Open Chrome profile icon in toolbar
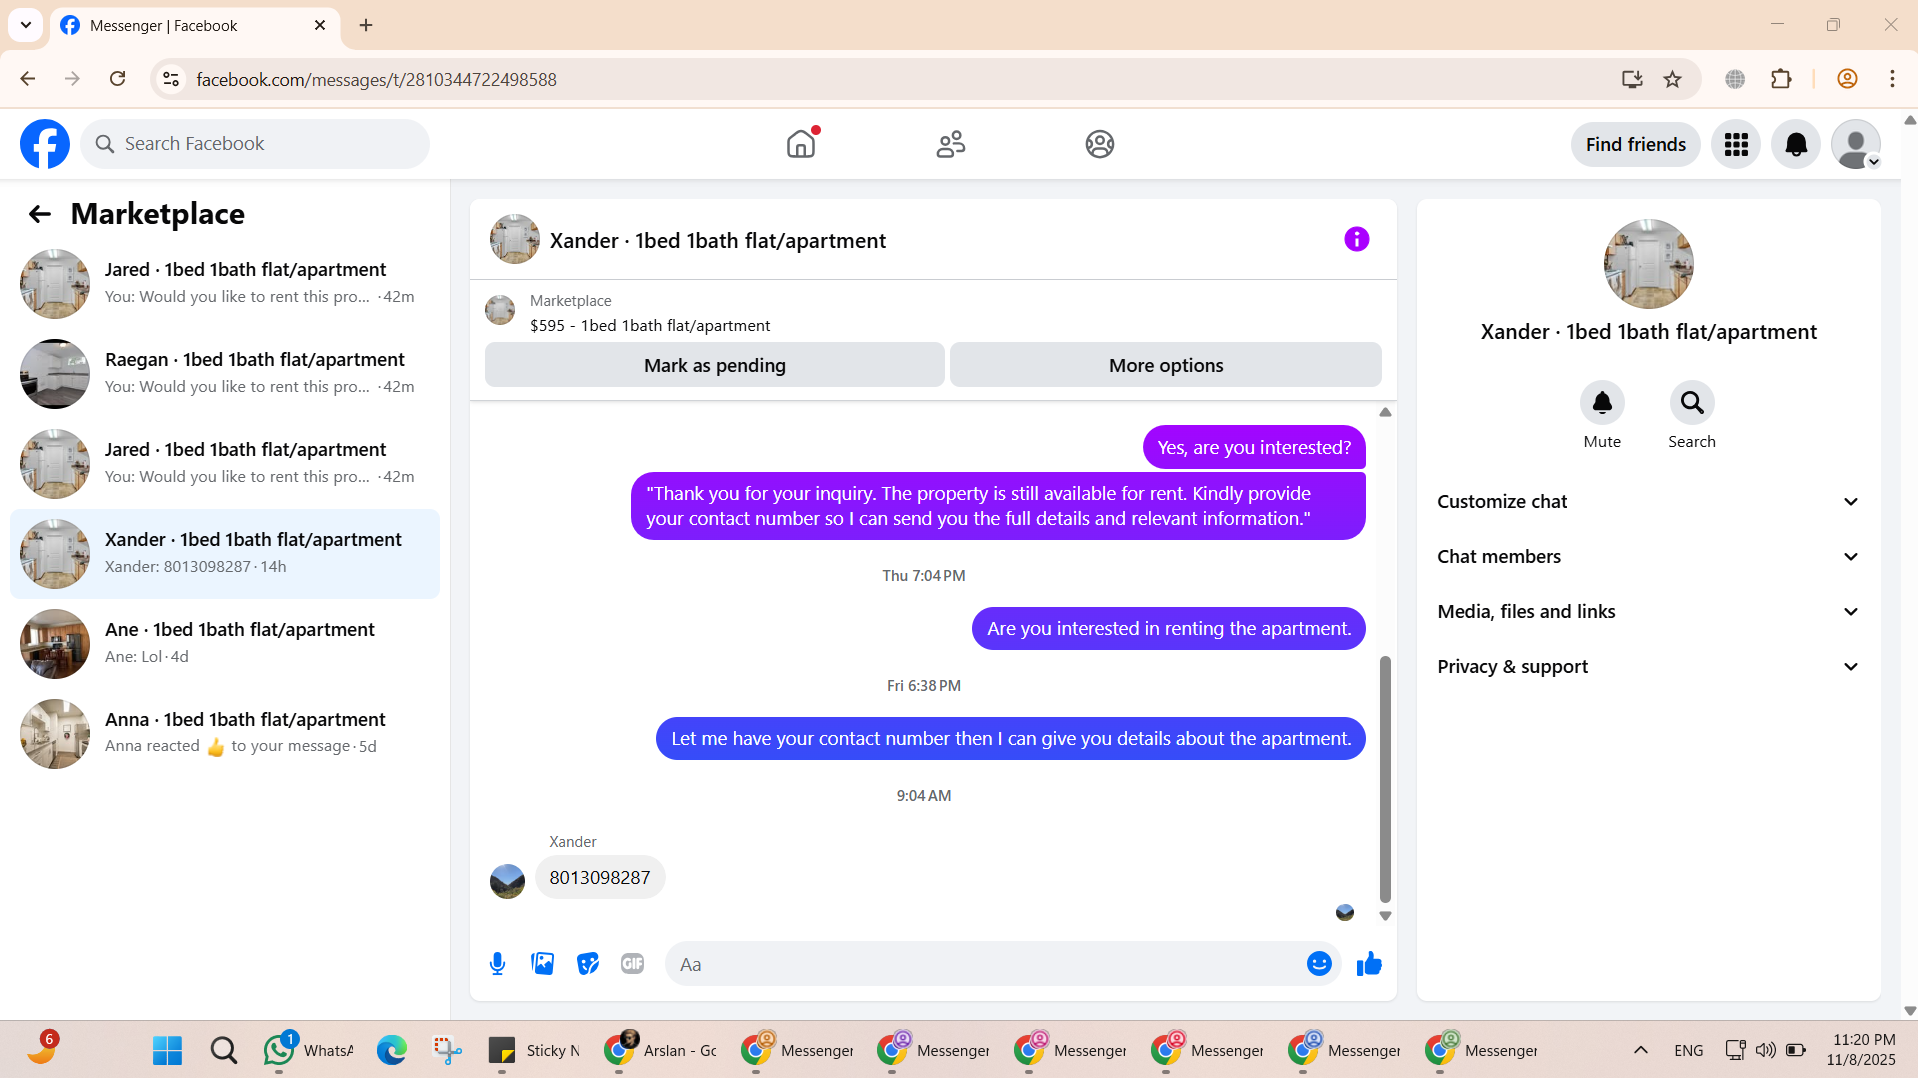 pos(1847,79)
